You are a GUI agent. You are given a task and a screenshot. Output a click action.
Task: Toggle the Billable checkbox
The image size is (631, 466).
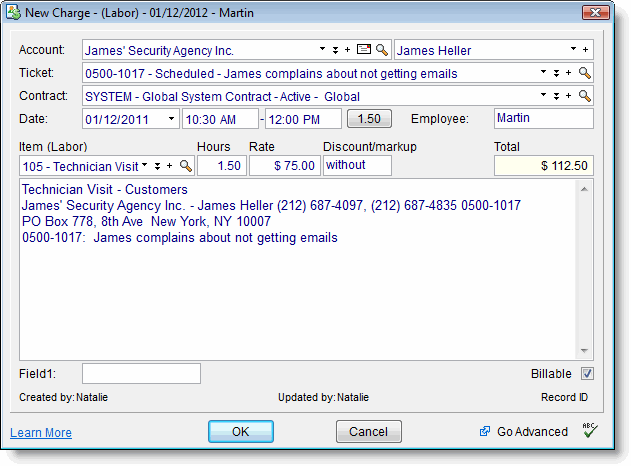coord(587,374)
